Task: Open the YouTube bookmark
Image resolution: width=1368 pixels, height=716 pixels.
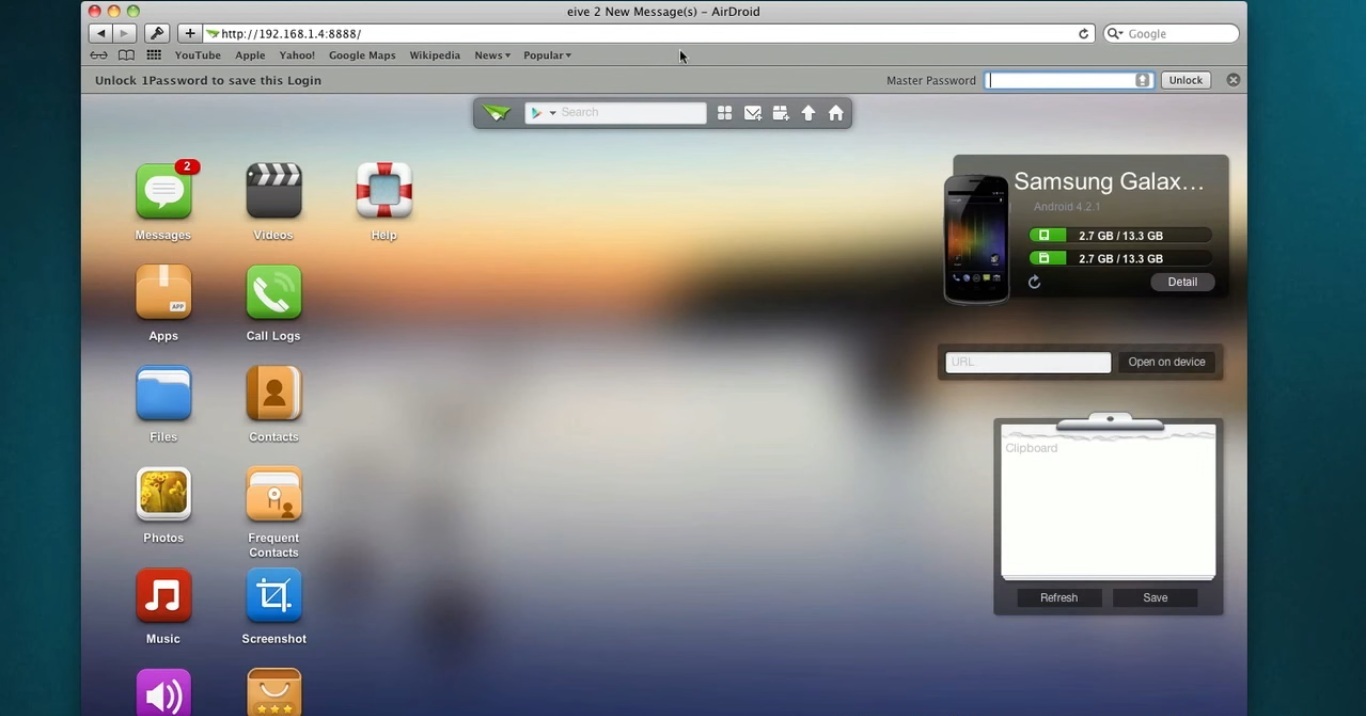Action: (x=198, y=56)
